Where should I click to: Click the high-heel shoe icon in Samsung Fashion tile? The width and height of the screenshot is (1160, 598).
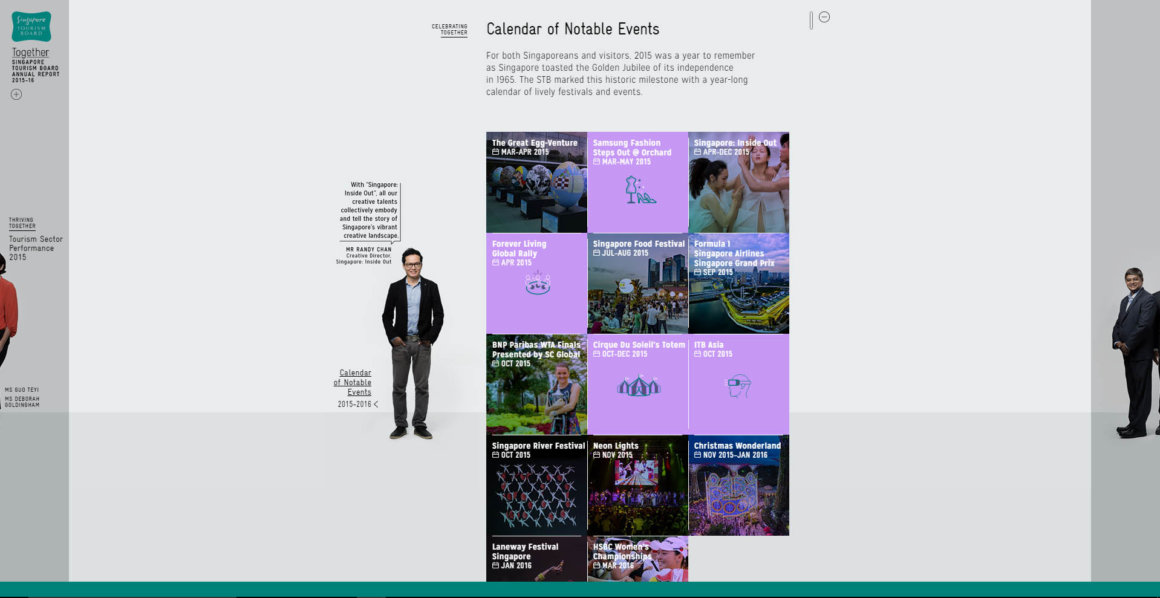638,191
